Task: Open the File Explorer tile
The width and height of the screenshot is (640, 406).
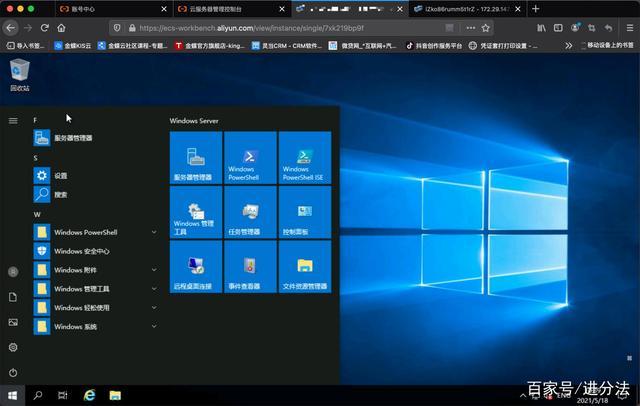Action: click(x=305, y=266)
